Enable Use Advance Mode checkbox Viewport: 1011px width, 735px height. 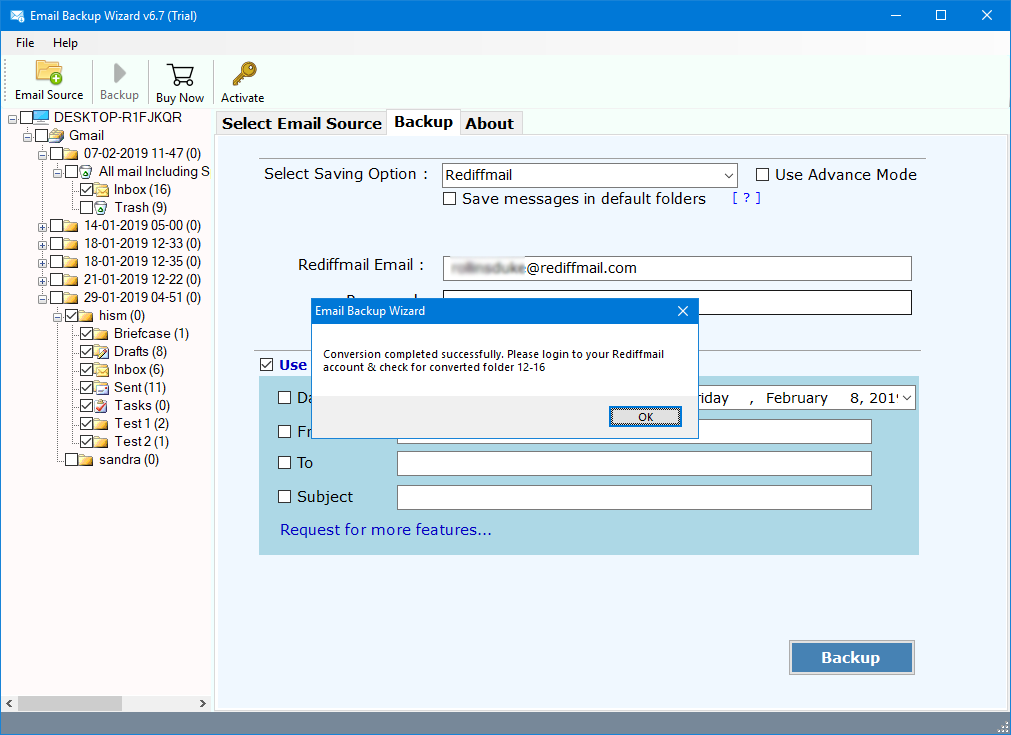click(763, 175)
